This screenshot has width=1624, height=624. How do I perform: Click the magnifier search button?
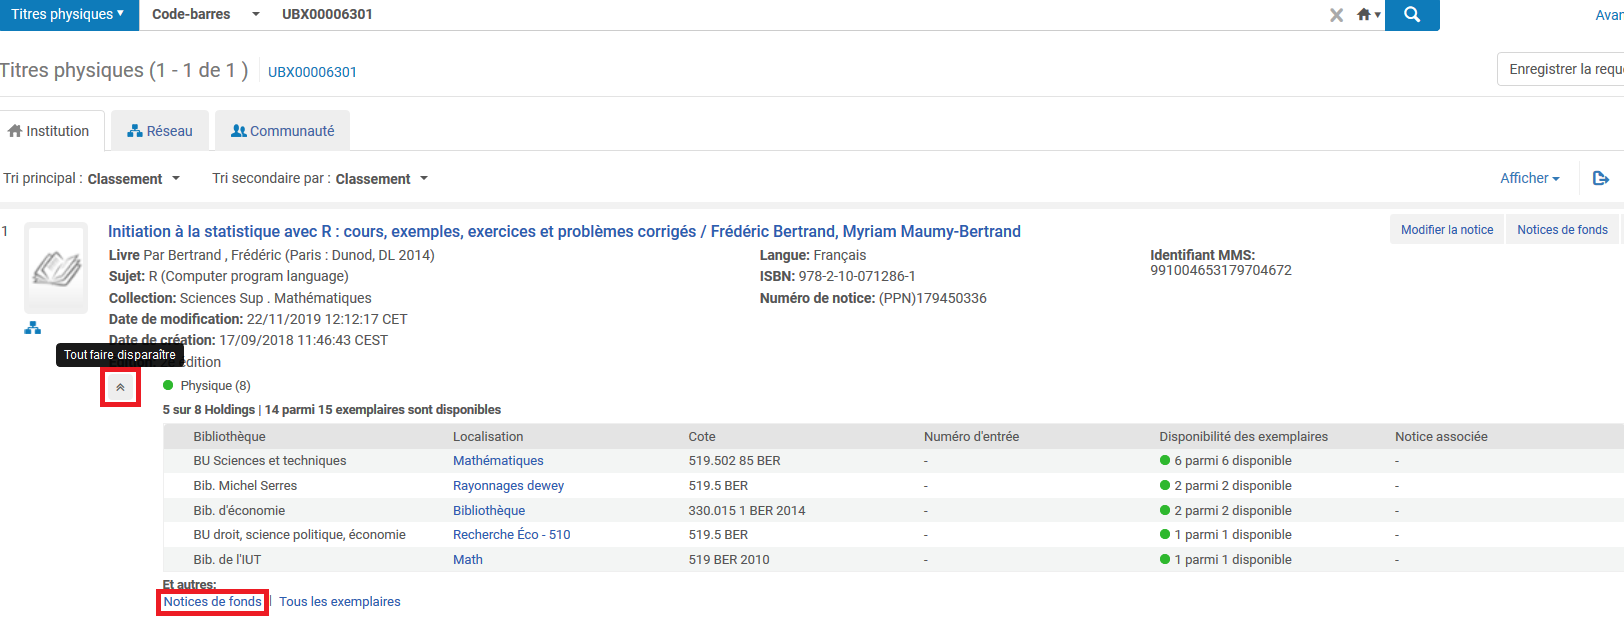(1412, 15)
